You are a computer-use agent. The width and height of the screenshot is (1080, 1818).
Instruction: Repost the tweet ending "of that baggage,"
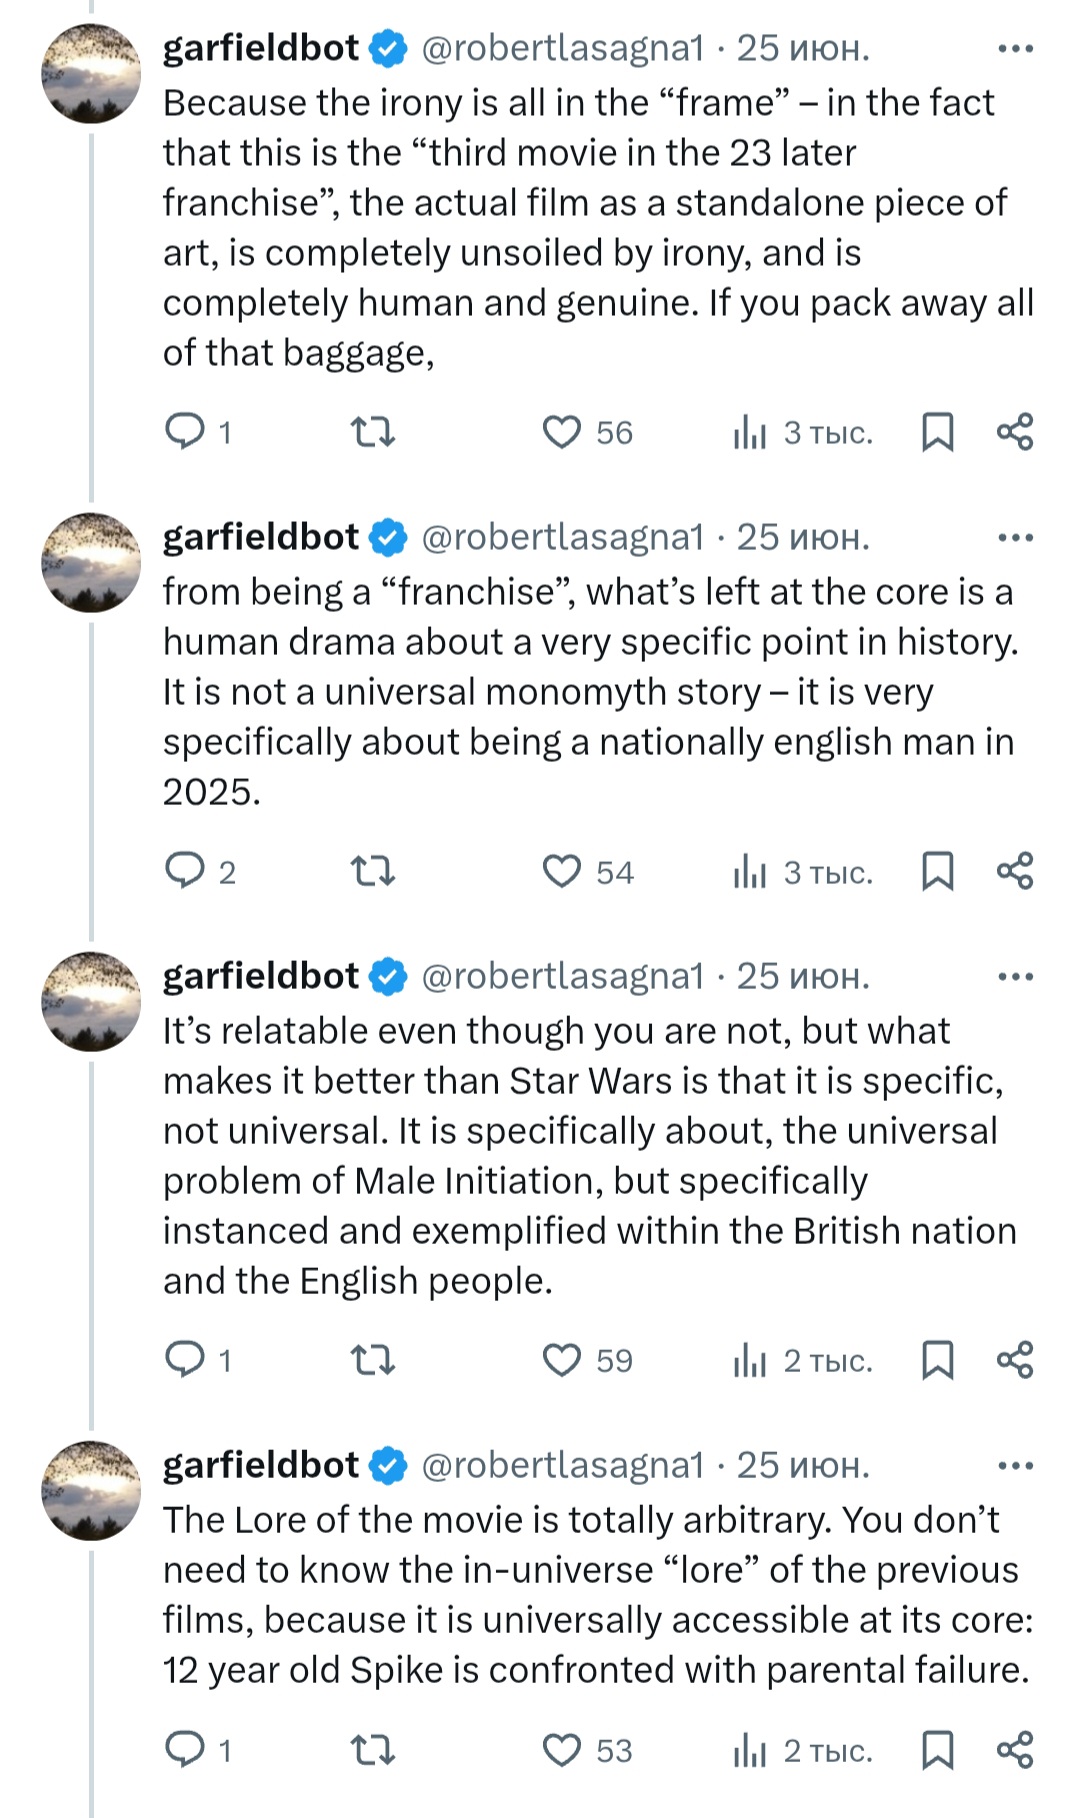coord(373,432)
